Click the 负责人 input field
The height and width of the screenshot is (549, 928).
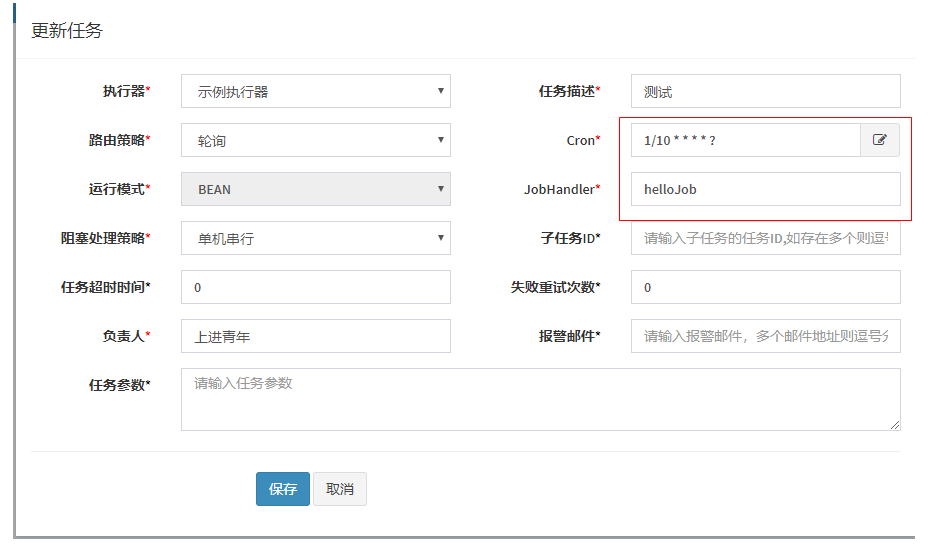[315, 336]
